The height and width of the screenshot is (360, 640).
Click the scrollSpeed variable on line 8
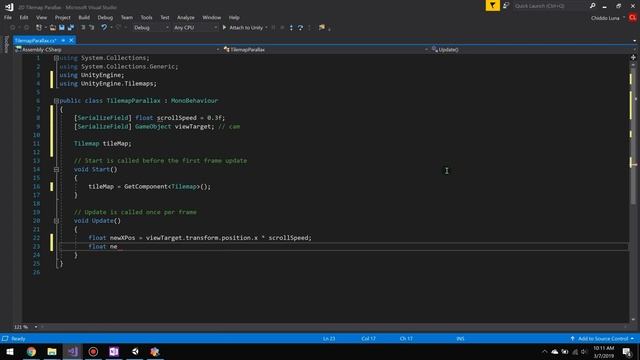point(176,118)
